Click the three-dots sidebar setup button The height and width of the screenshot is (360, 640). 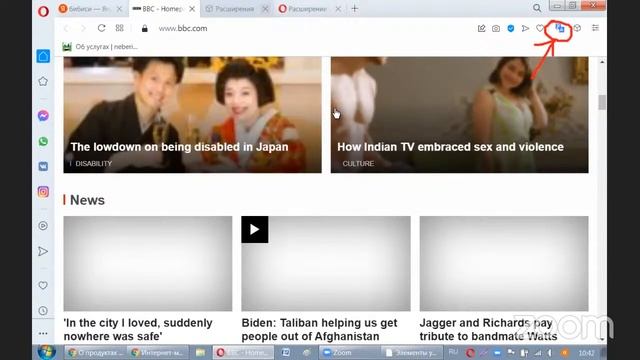[x=43, y=333]
